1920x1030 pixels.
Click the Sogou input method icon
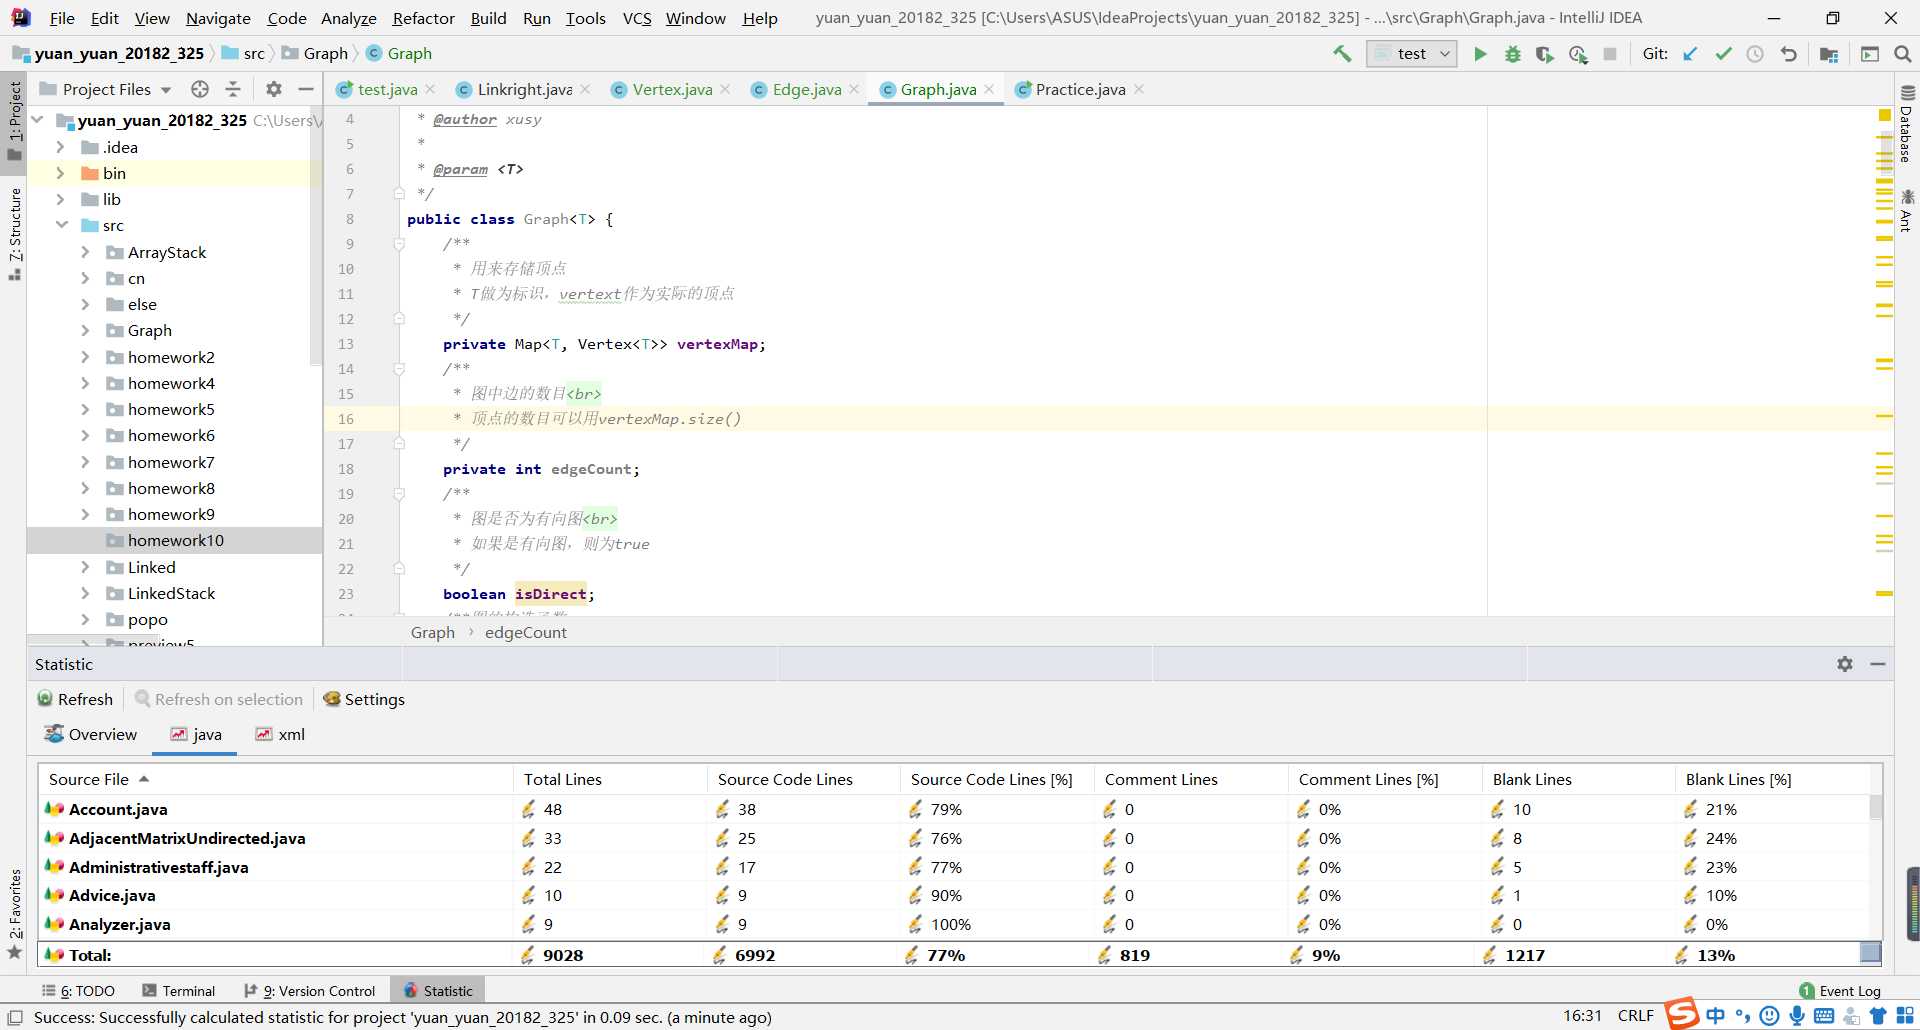point(1682,1014)
